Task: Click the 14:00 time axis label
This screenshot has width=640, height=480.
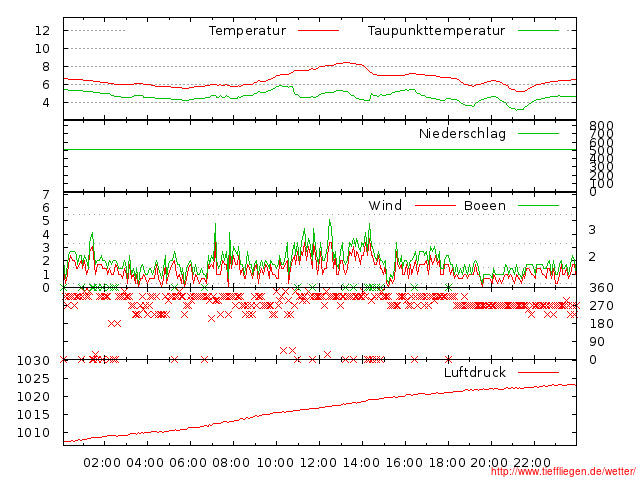Action: point(361,463)
